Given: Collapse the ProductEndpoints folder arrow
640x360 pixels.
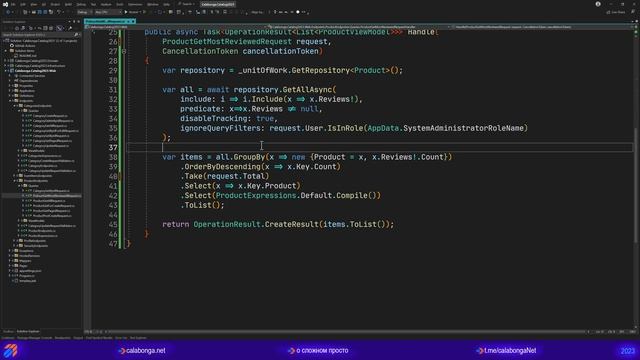Looking at the screenshot, I should (x=15, y=181).
